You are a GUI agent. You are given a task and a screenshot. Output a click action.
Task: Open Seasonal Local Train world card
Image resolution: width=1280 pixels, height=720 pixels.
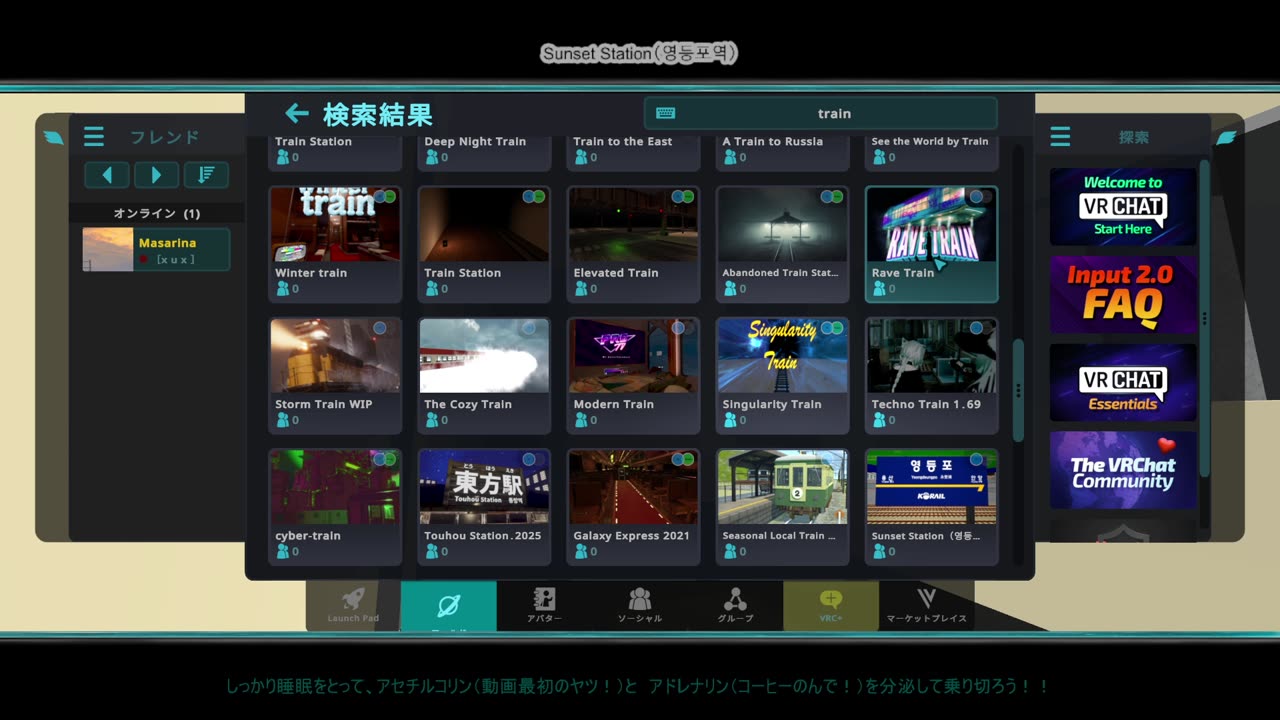click(782, 507)
